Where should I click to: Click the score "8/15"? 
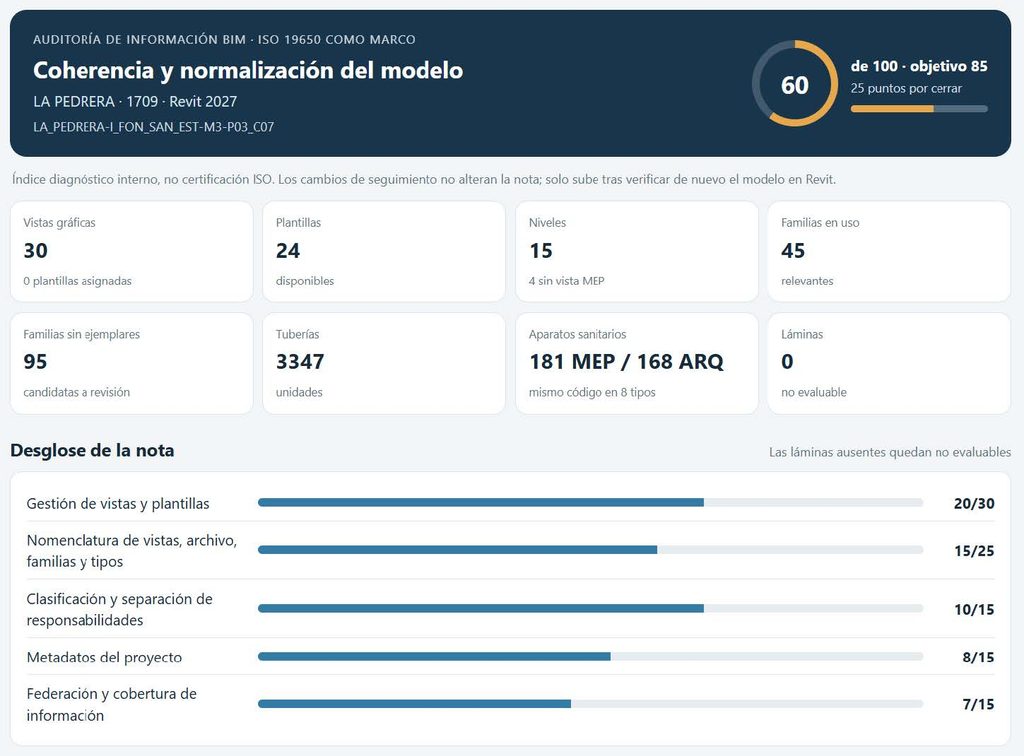click(978, 657)
